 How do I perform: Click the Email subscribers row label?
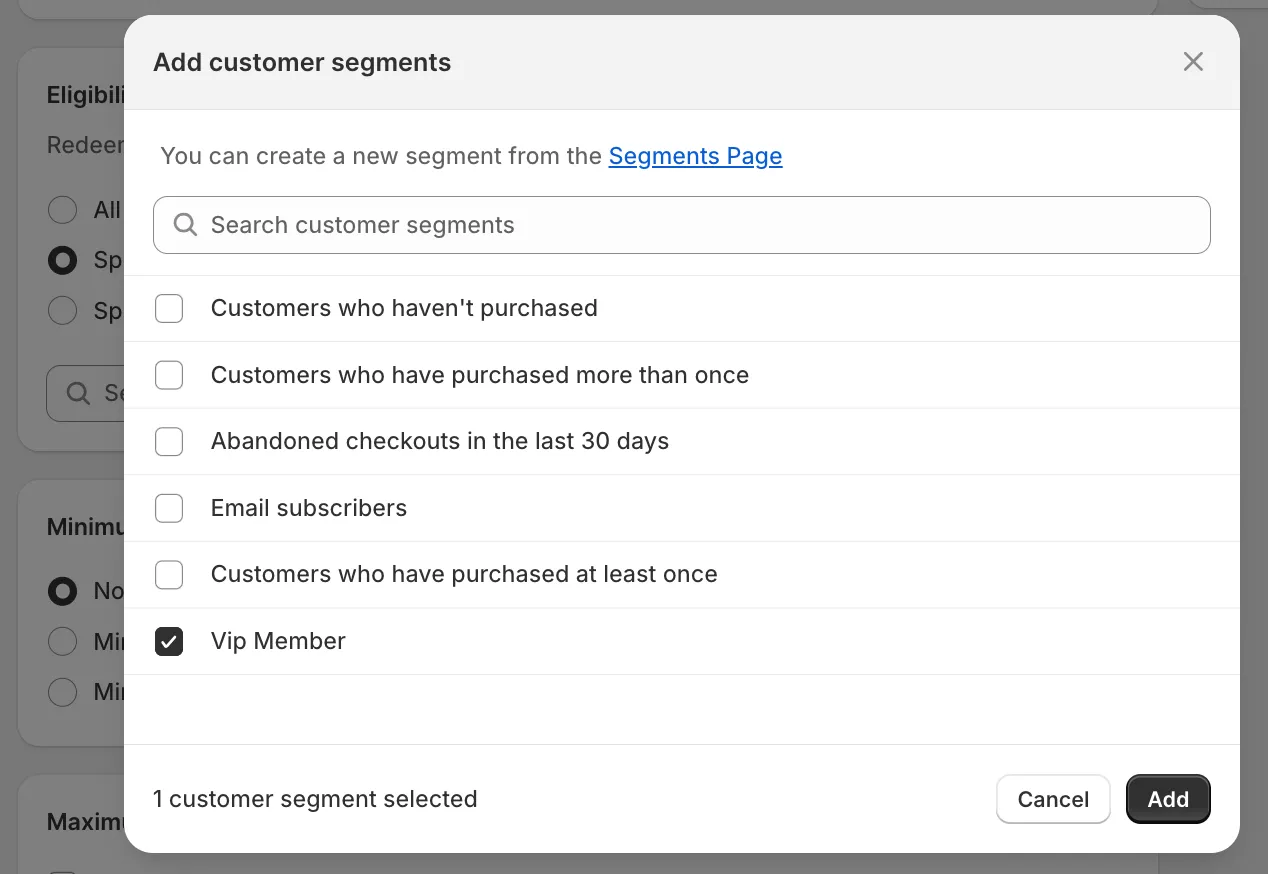[x=308, y=508]
